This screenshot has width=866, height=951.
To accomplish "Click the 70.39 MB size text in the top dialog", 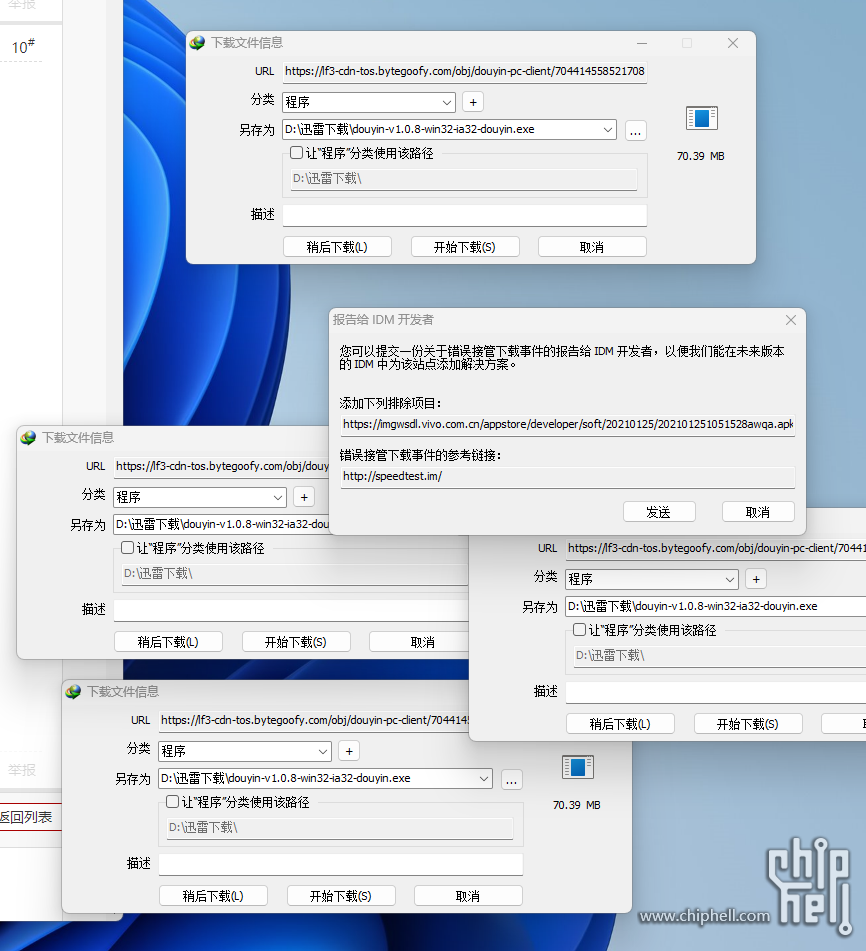I will [x=700, y=156].
